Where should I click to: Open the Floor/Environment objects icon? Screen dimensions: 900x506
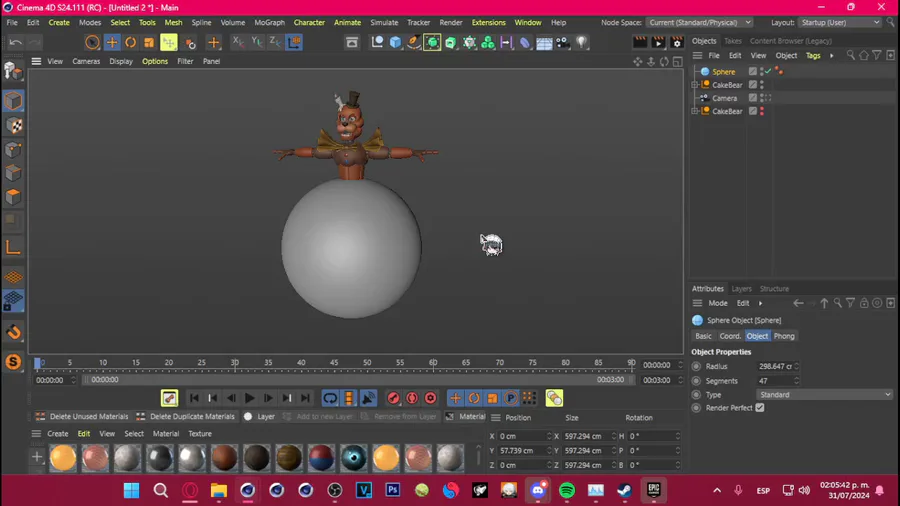tap(544, 42)
